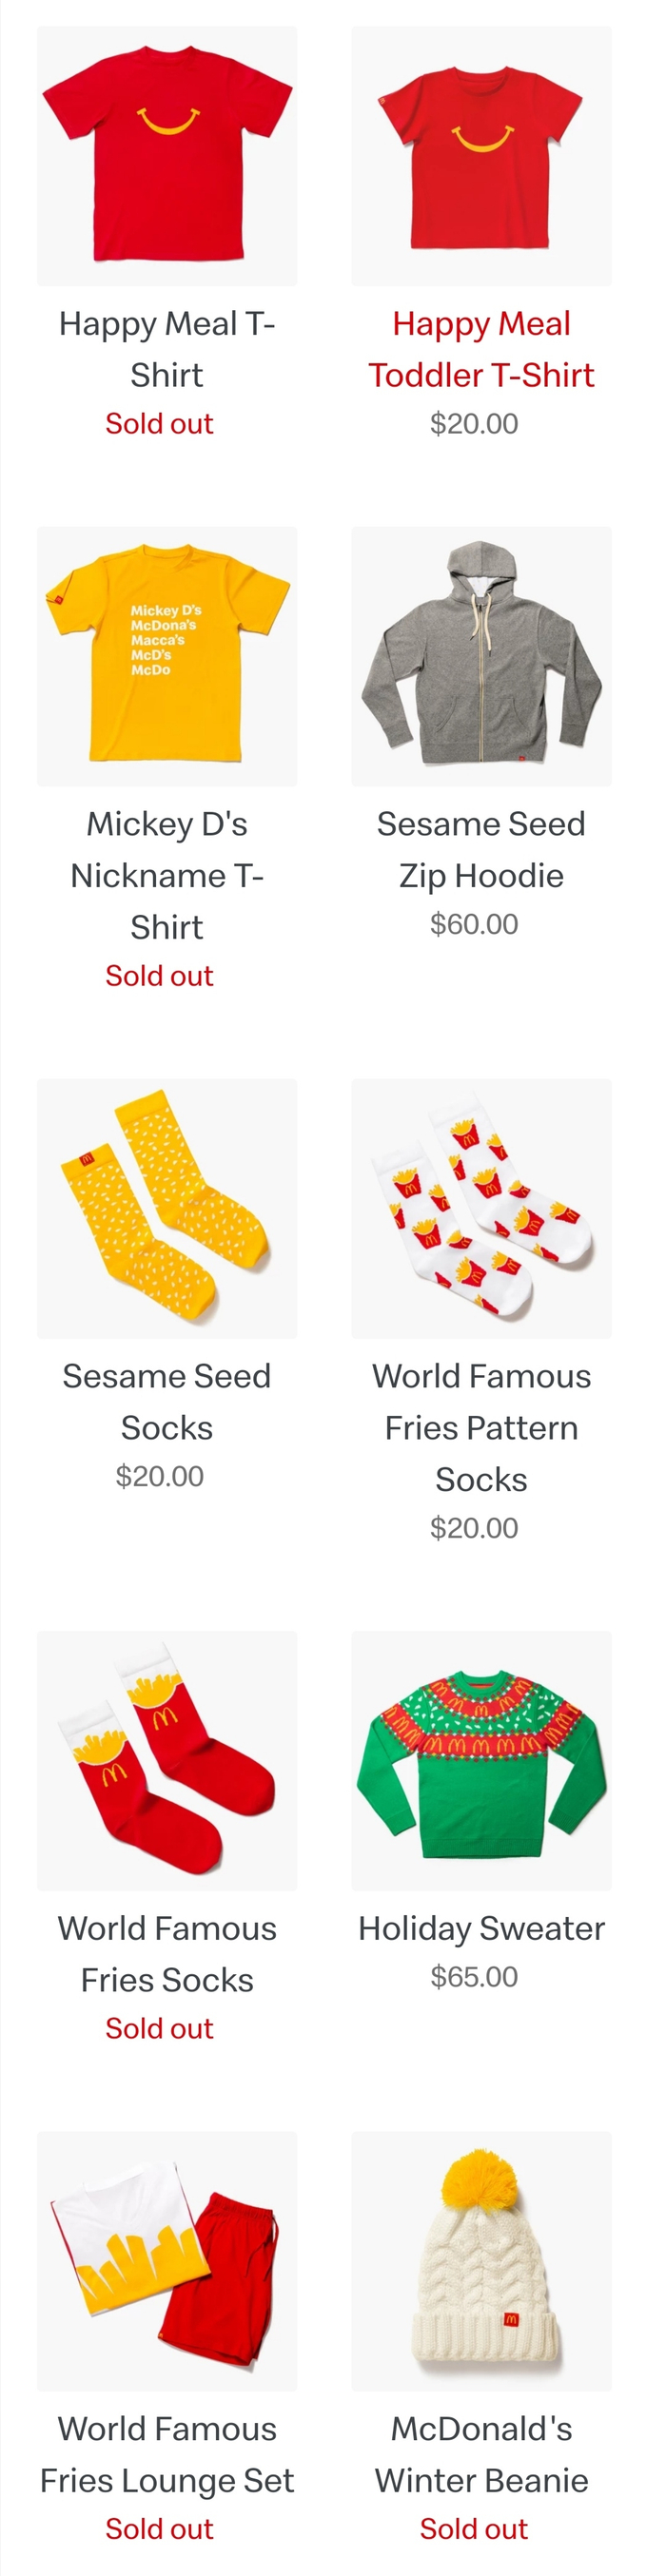Open the Winter Beanie product image
This screenshot has width=666, height=2576.
tap(481, 2260)
